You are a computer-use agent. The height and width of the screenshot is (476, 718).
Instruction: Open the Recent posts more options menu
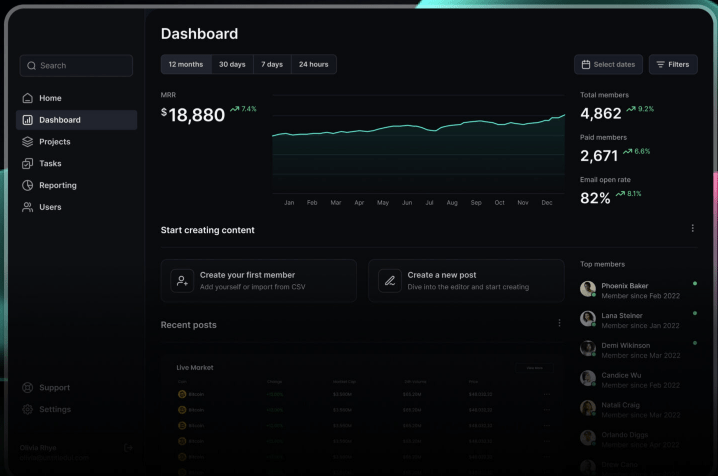[559, 323]
